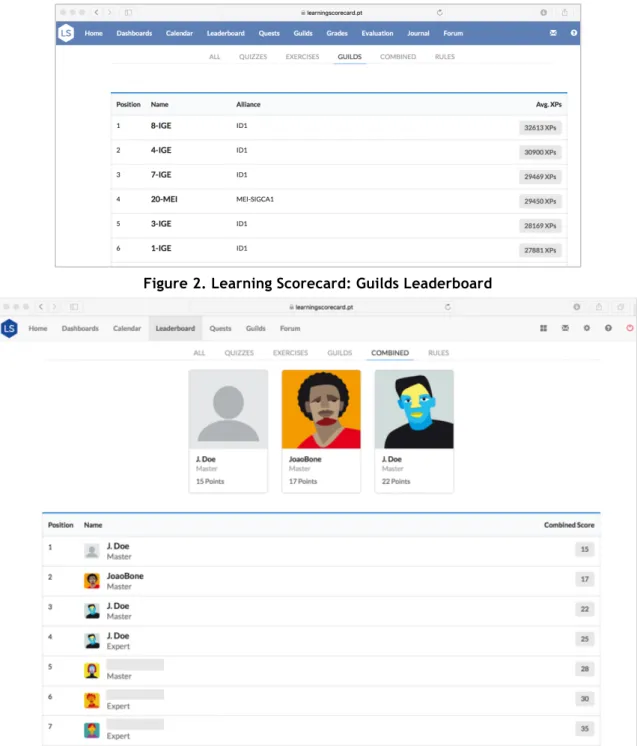
Task: Click the share icon in the upper browser window
Action: (x=564, y=12)
